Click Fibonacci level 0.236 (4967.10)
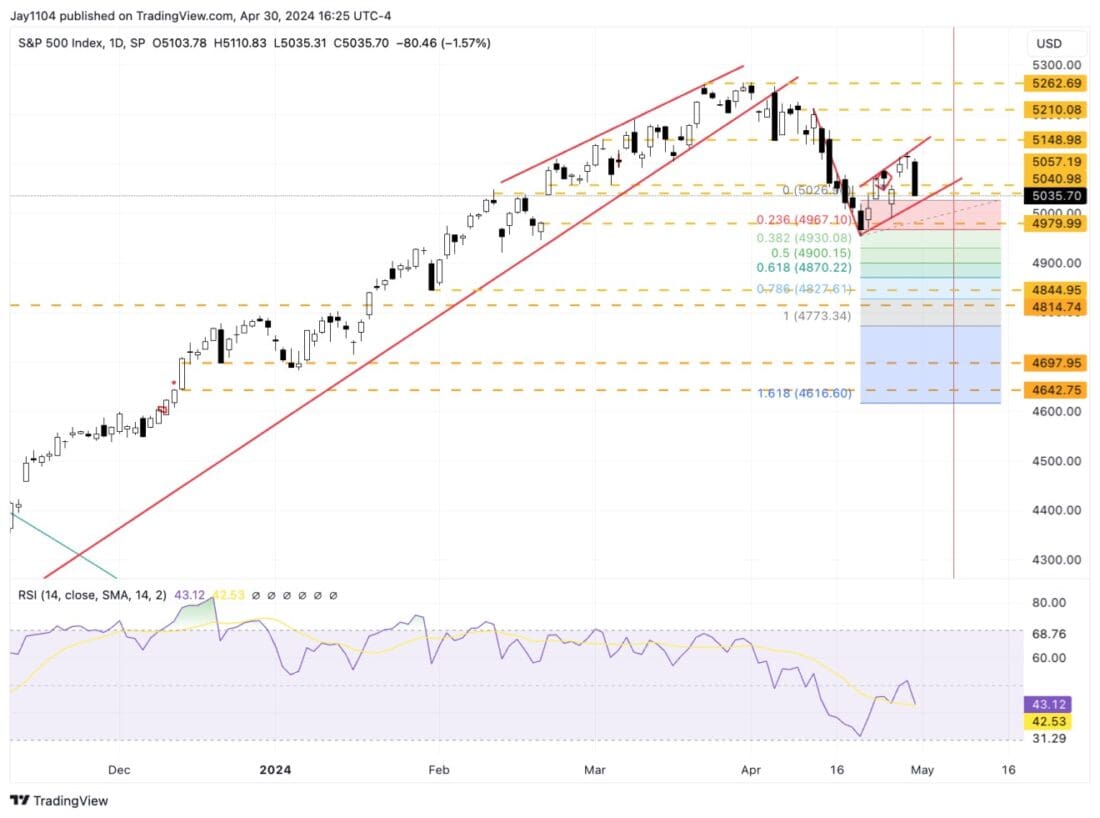This screenshot has width=1100, height=818. tap(804, 220)
